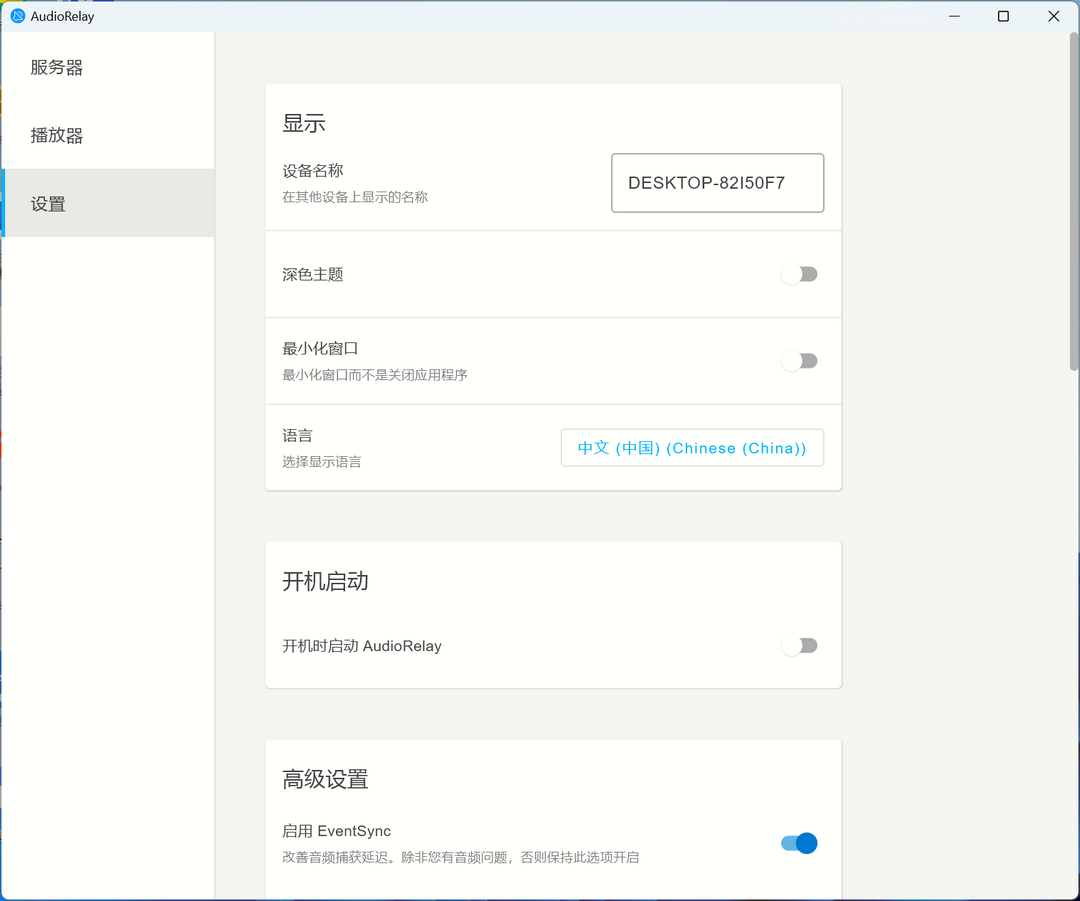Open the 中文 (中国) language selector
The image size is (1080, 901).
(692, 447)
